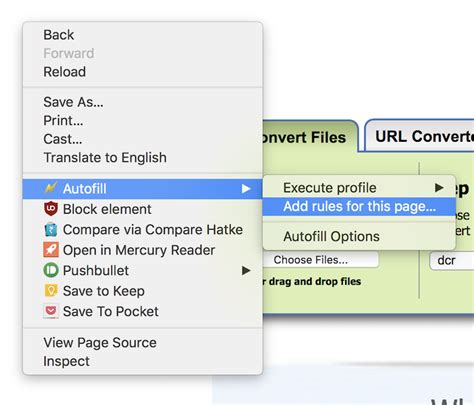The height and width of the screenshot is (405, 474).
Task: Click the Pushbullet green icon
Action: click(51, 270)
